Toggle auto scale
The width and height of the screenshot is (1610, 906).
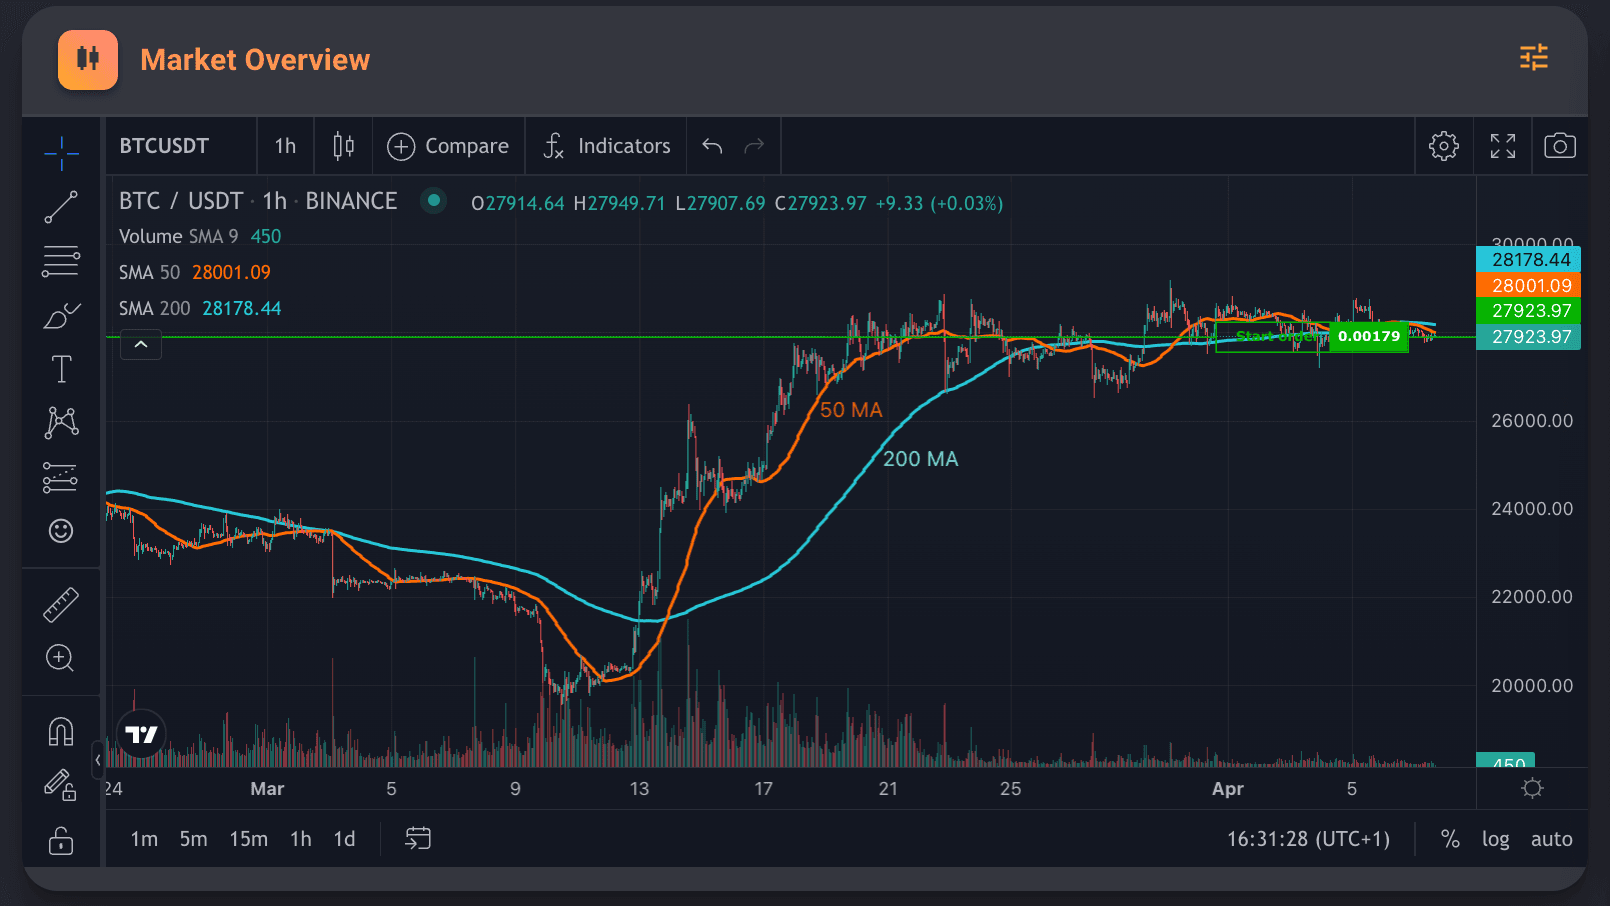(x=1551, y=839)
